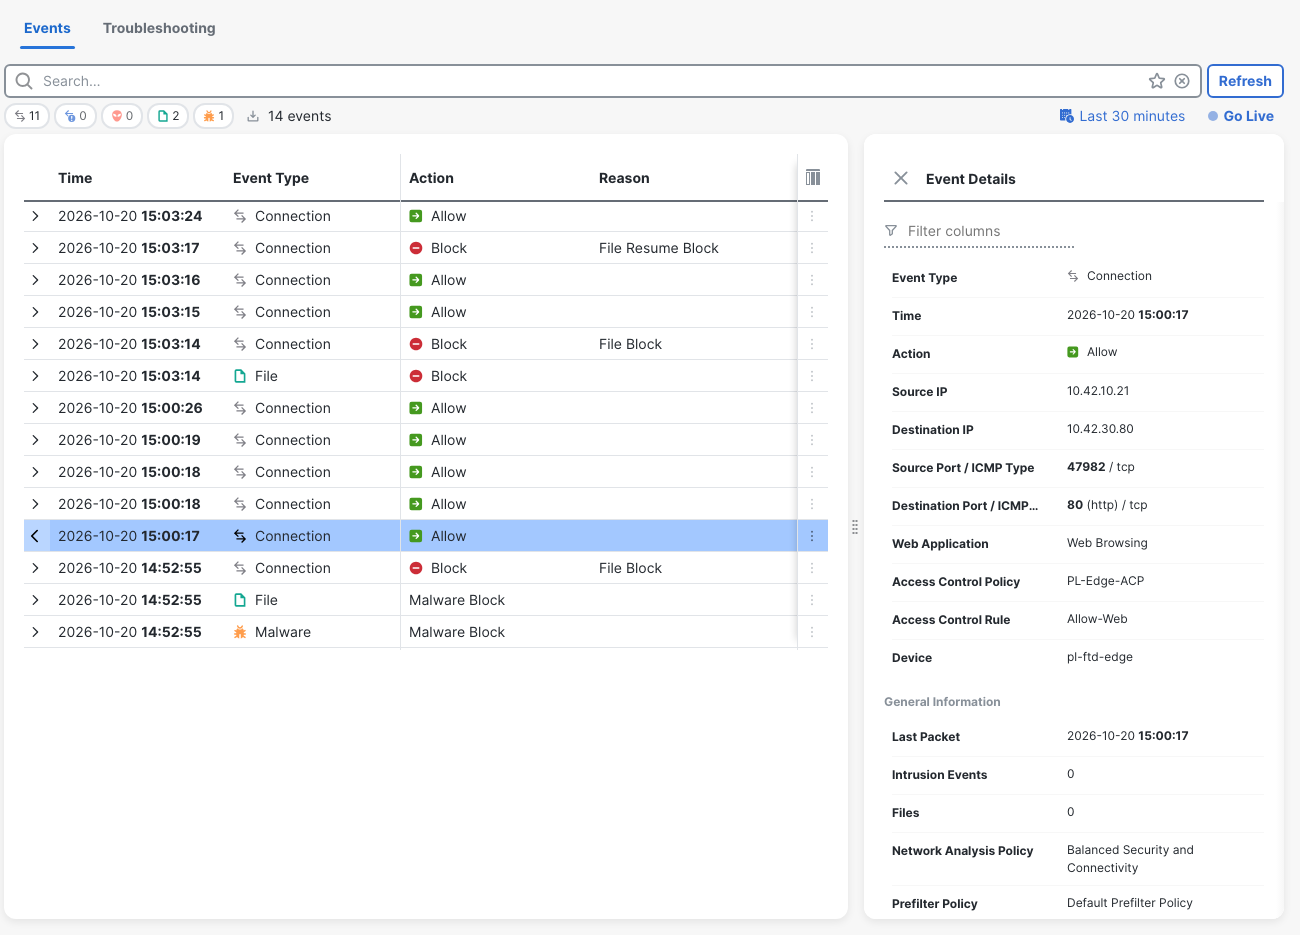
Task: Collapse the selected 15:00:17 event row
Action: pos(35,536)
